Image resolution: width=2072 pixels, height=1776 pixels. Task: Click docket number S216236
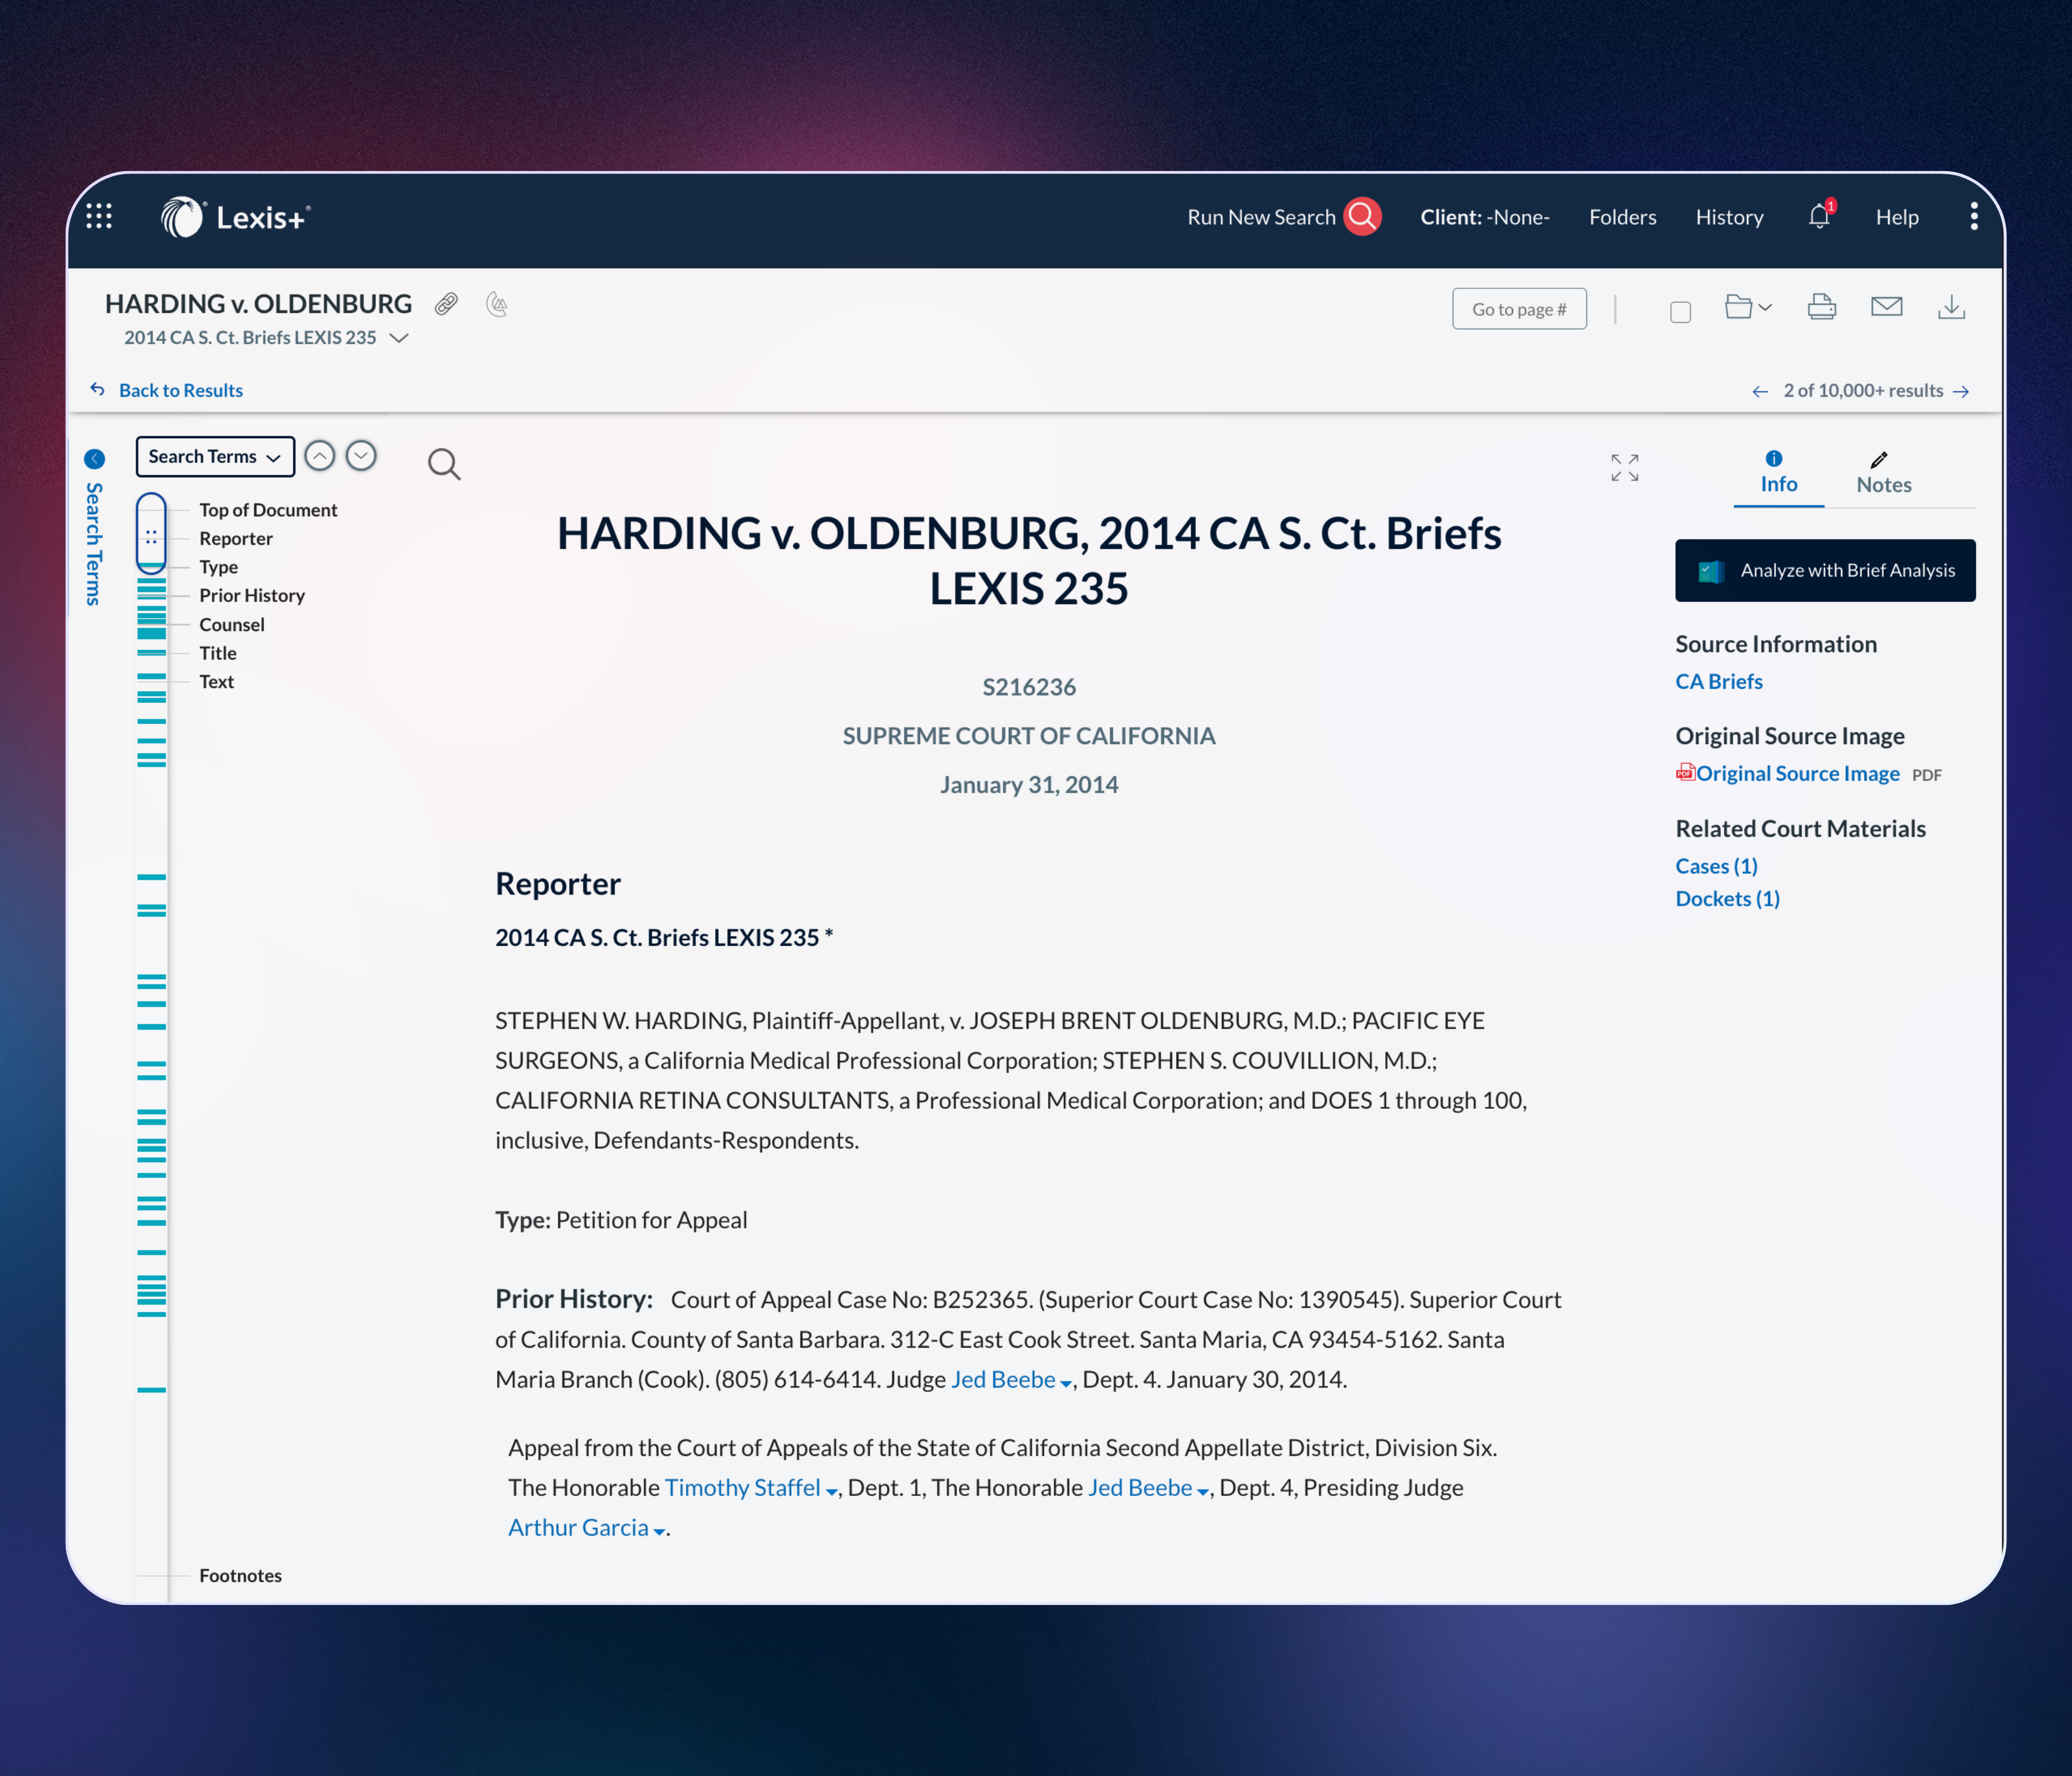click(x=1029, y=687)
